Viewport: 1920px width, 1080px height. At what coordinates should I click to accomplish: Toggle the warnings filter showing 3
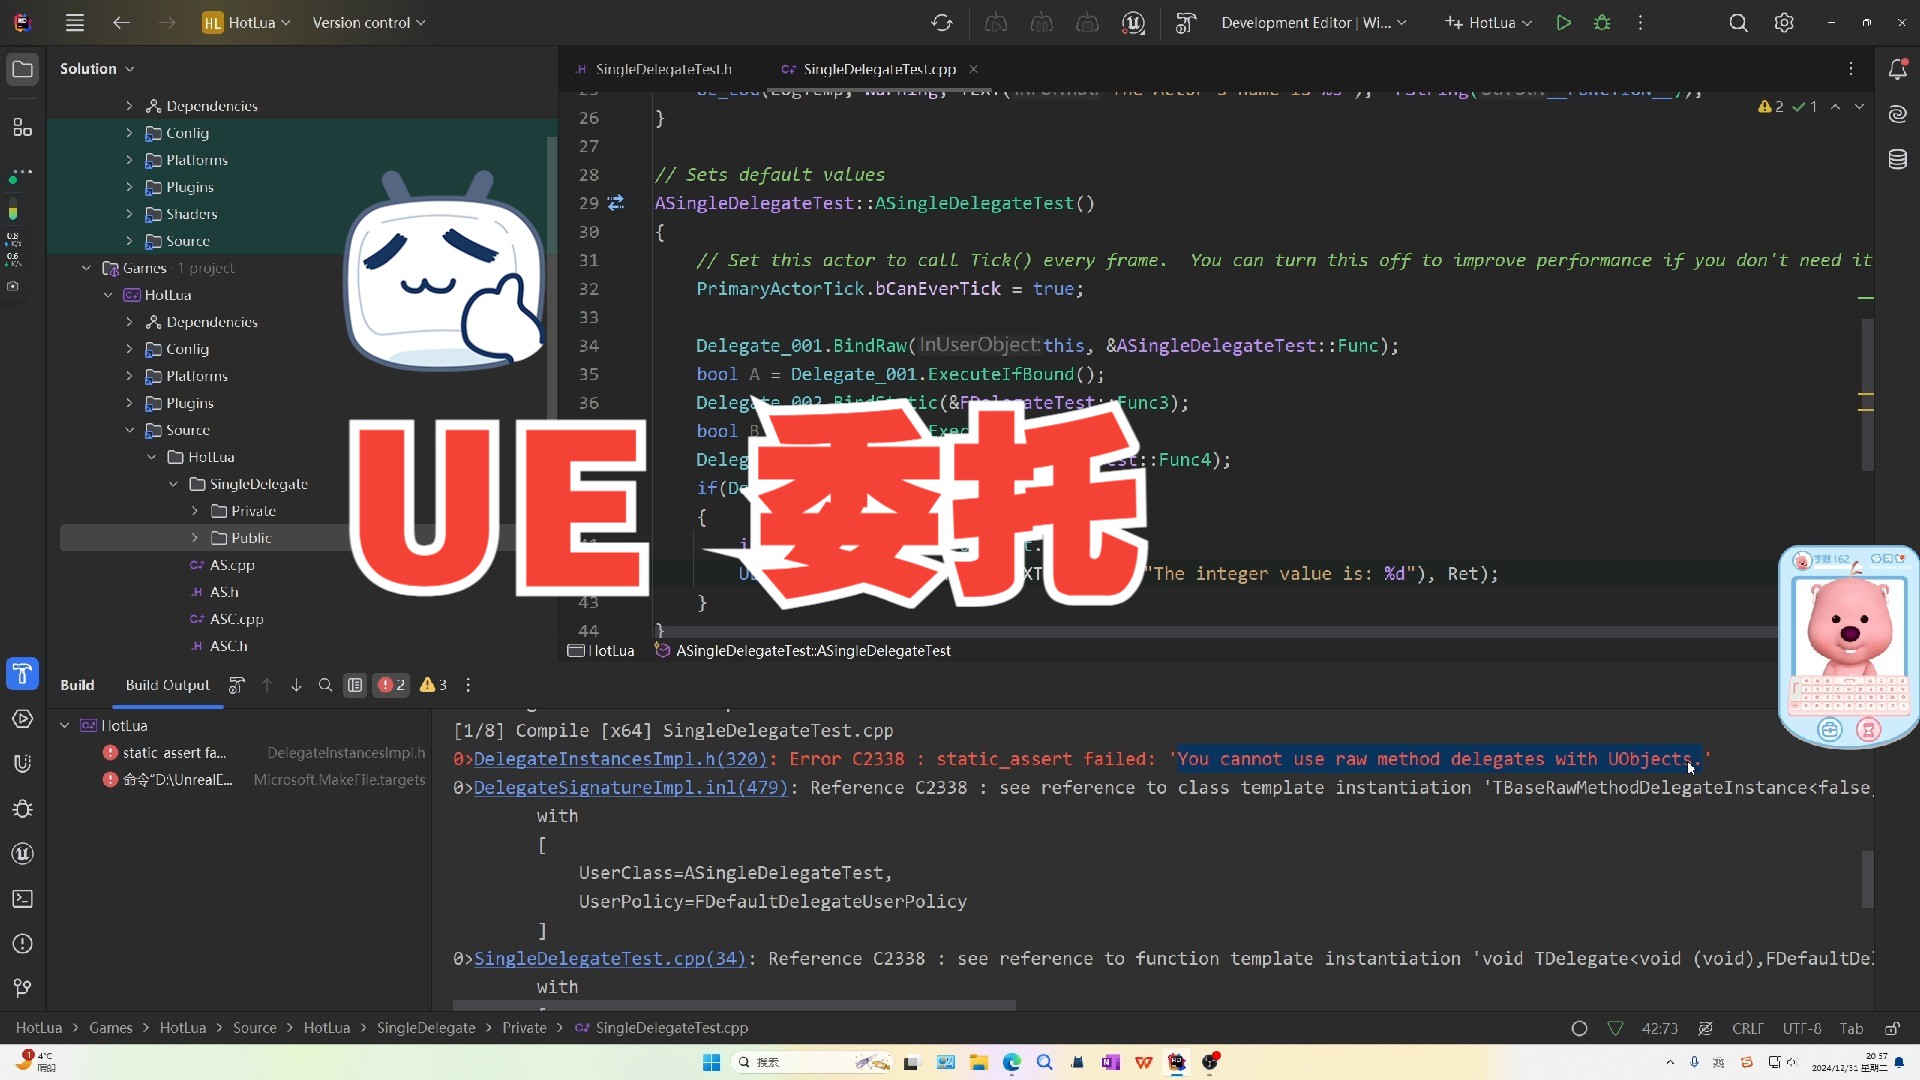[433, 685]
